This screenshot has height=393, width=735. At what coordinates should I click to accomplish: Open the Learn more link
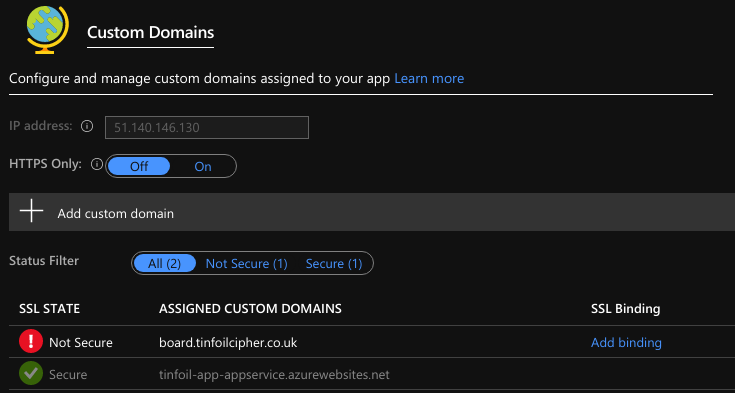tap(429, 78)
